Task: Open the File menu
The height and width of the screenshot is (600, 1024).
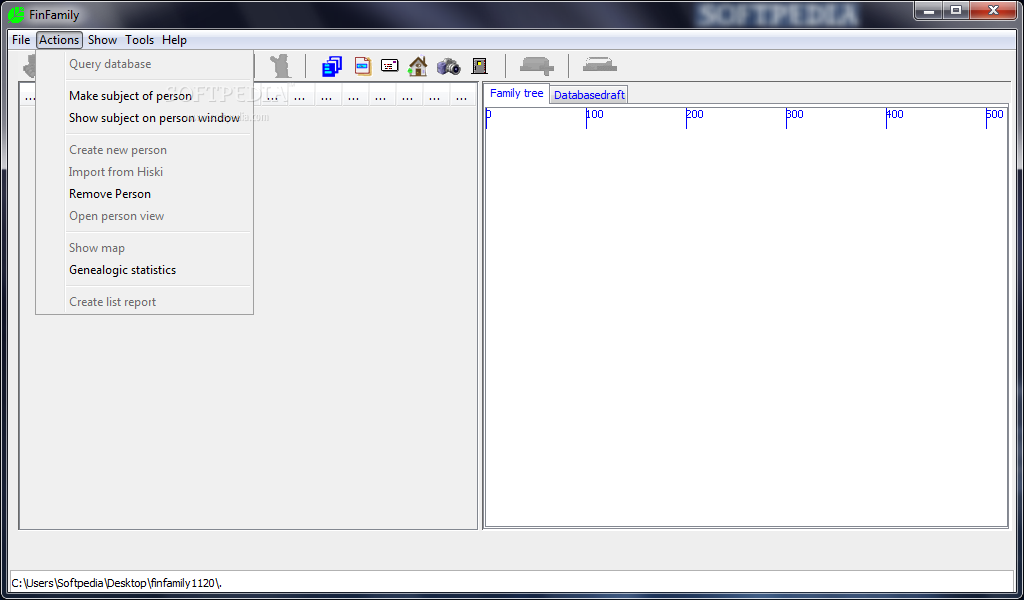Action: click(x=21, y=40)
